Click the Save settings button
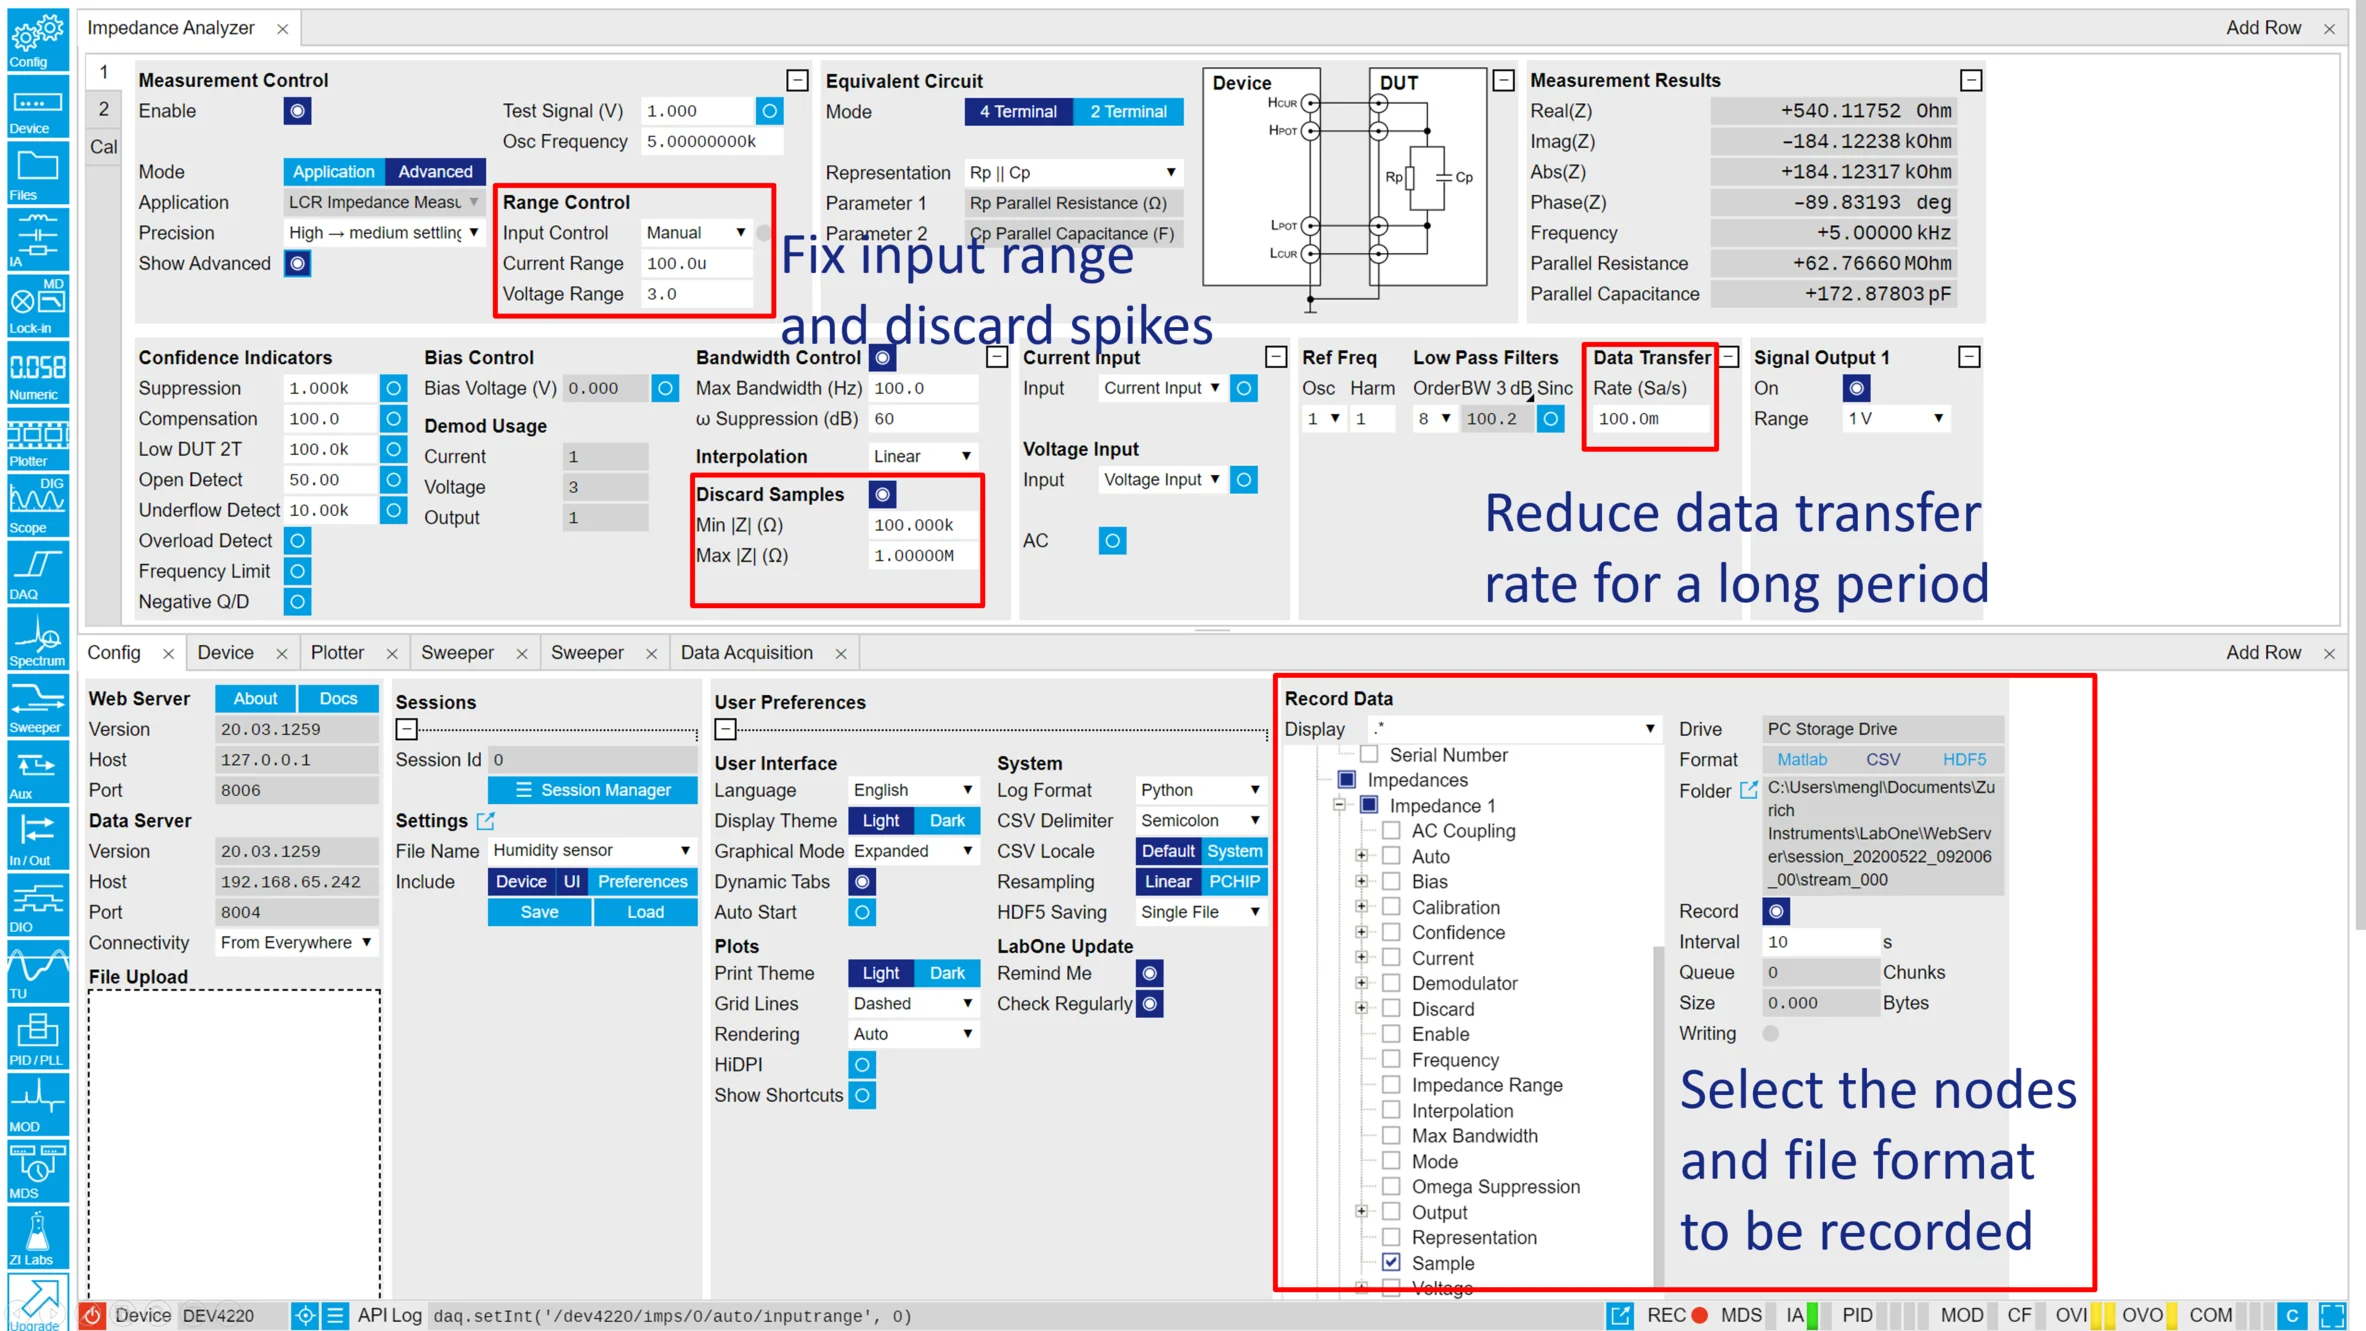Image resolution: width=2366 pixels, height=1331 pixels. 539,912
